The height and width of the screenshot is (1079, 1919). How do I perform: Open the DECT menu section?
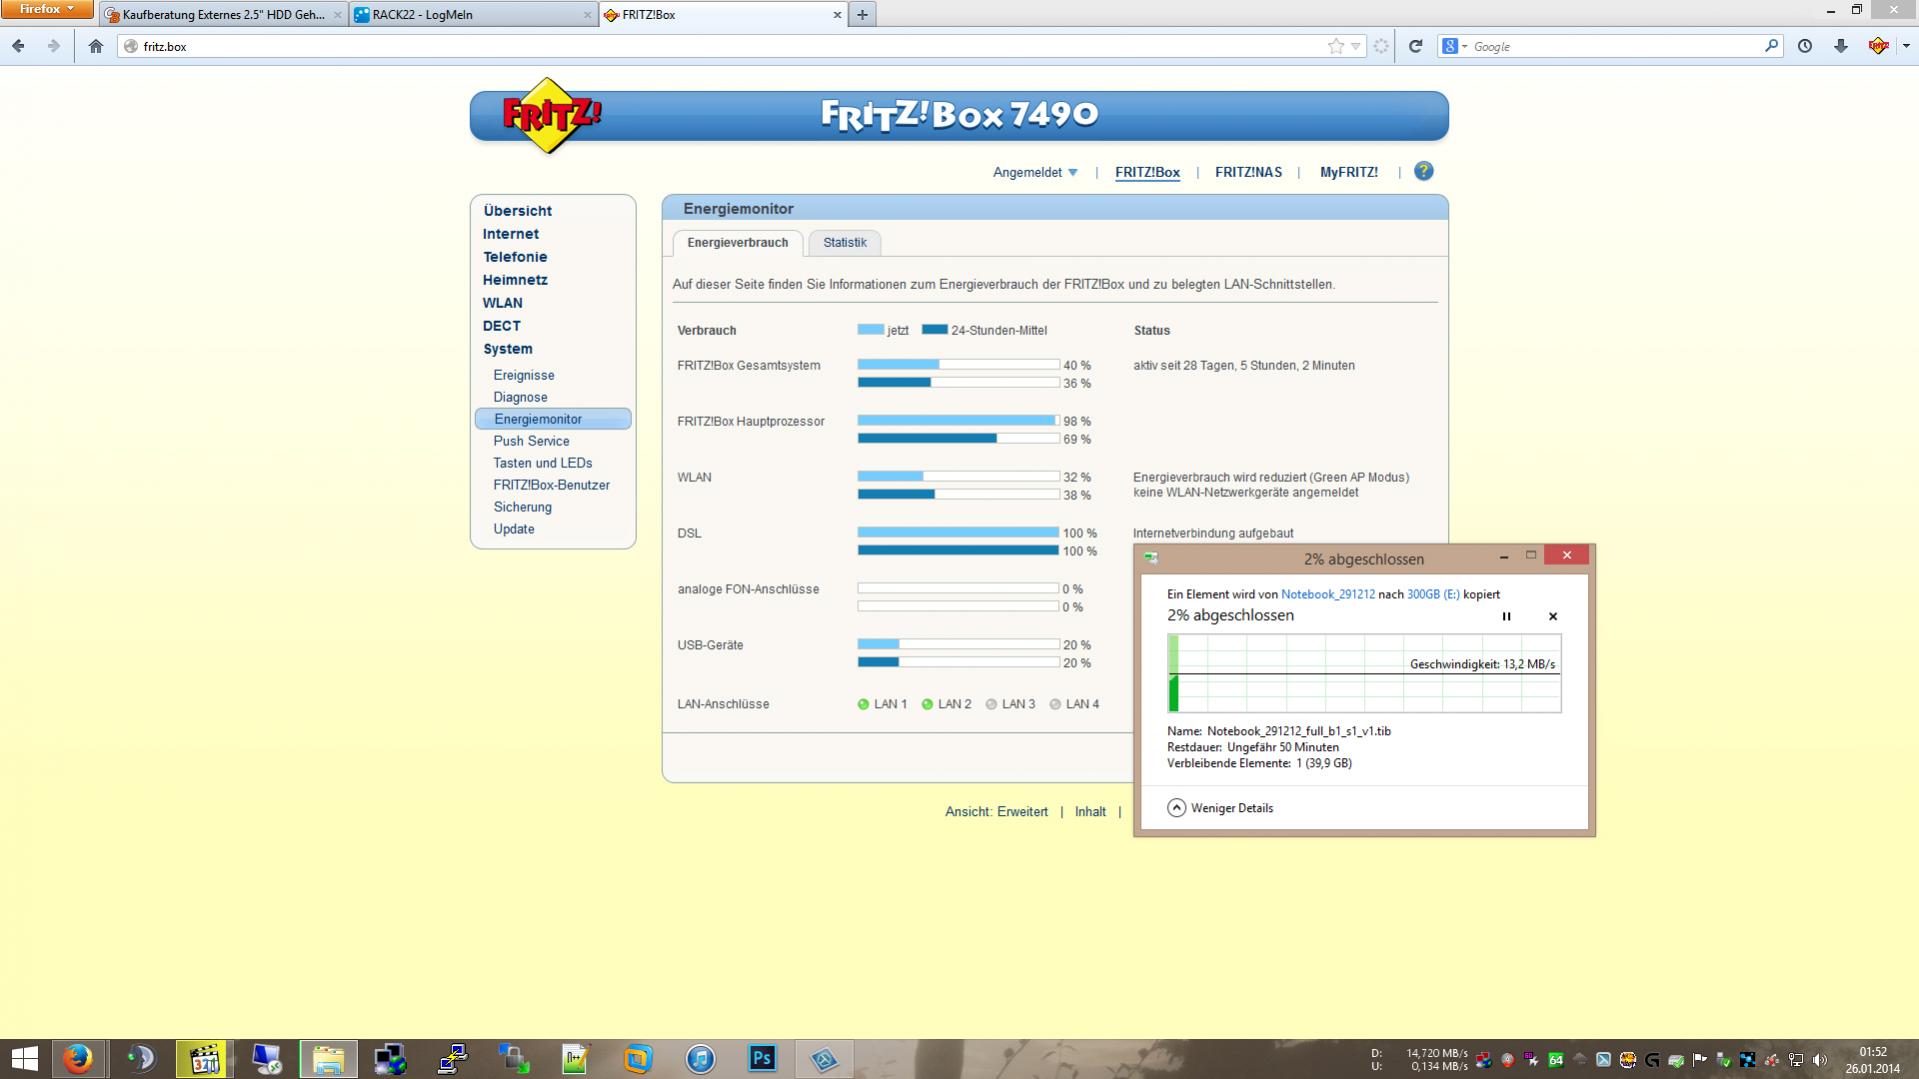[x=502, y=326]
